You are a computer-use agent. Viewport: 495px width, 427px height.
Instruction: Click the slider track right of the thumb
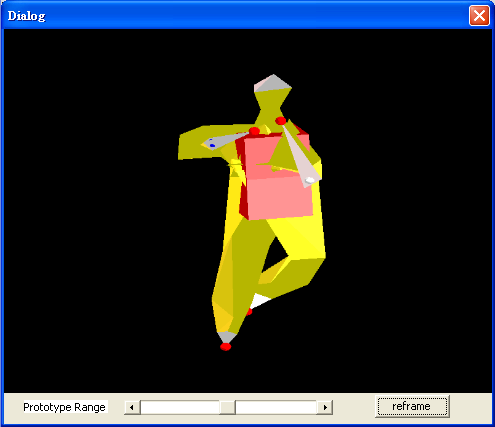(276, 407)
